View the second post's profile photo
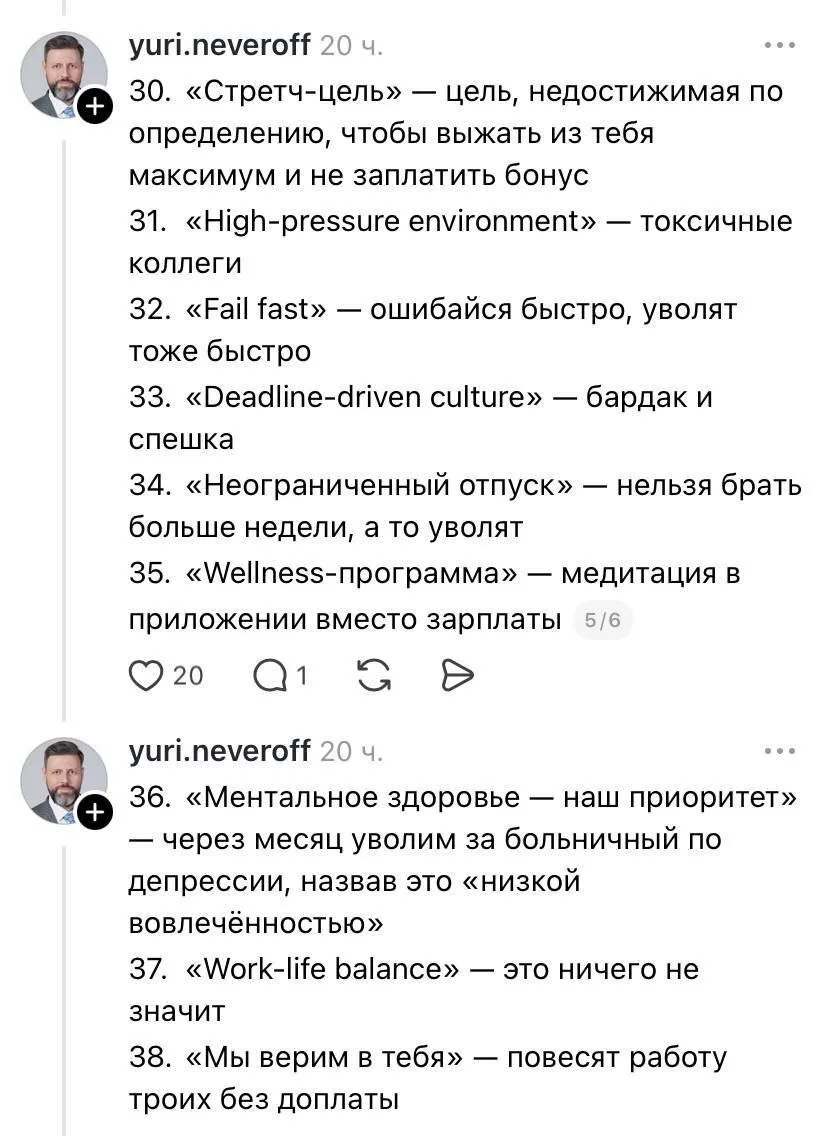 (x=64, y=780)
